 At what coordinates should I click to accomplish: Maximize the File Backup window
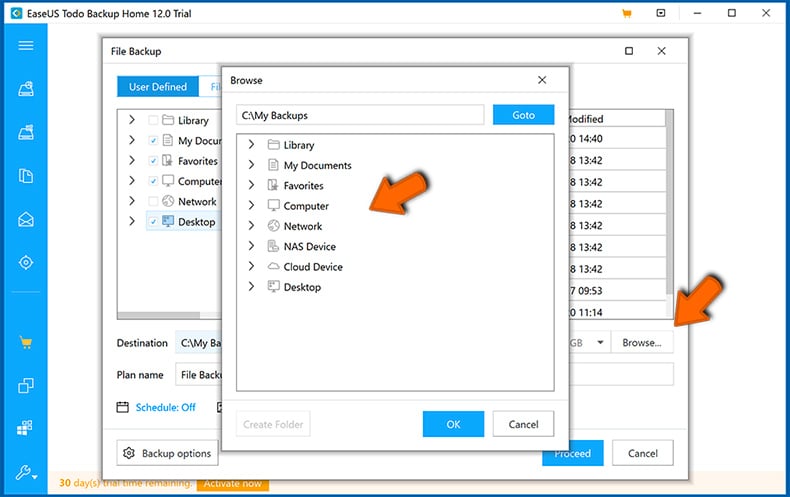629,51
